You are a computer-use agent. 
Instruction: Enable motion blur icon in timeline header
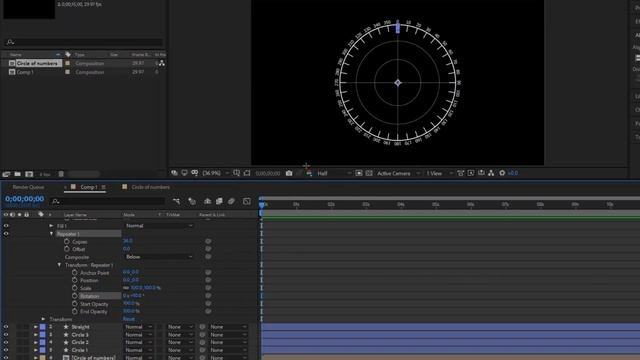[x=231, y=201]
